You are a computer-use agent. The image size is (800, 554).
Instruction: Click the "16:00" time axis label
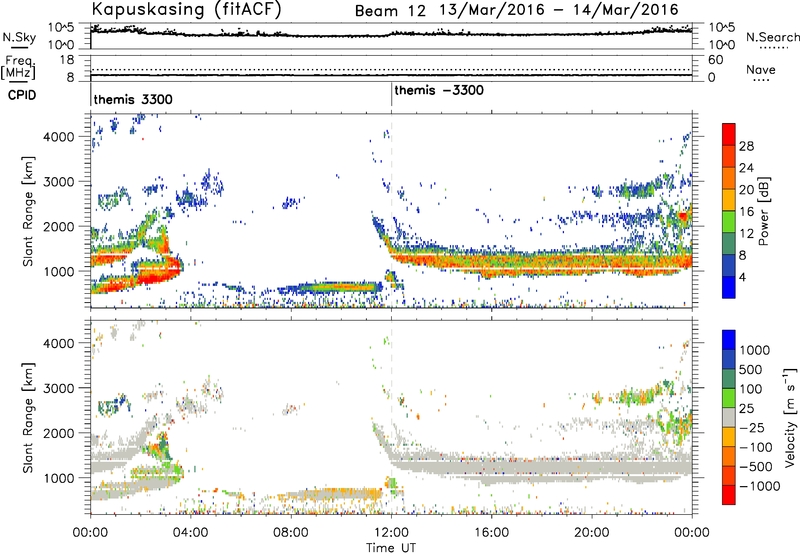pyautogui.click(x=491, y=533)
